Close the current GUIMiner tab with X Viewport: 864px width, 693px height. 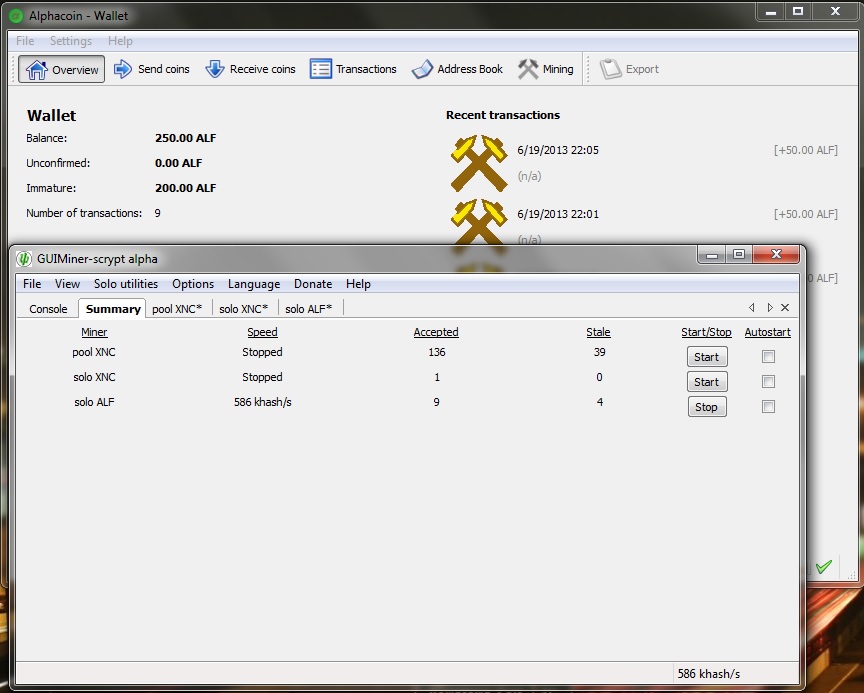[x=785, y=307]
